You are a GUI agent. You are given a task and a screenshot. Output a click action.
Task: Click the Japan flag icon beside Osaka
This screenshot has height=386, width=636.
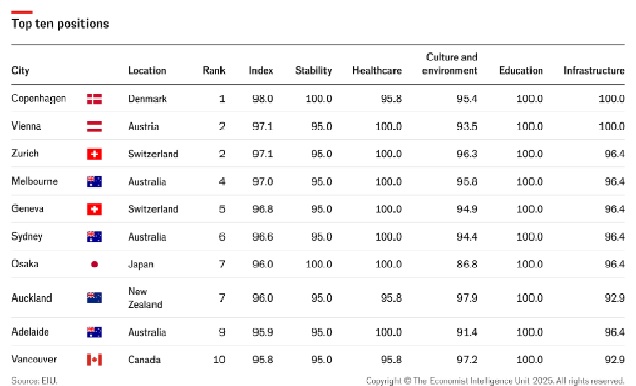tap(95, 264)
